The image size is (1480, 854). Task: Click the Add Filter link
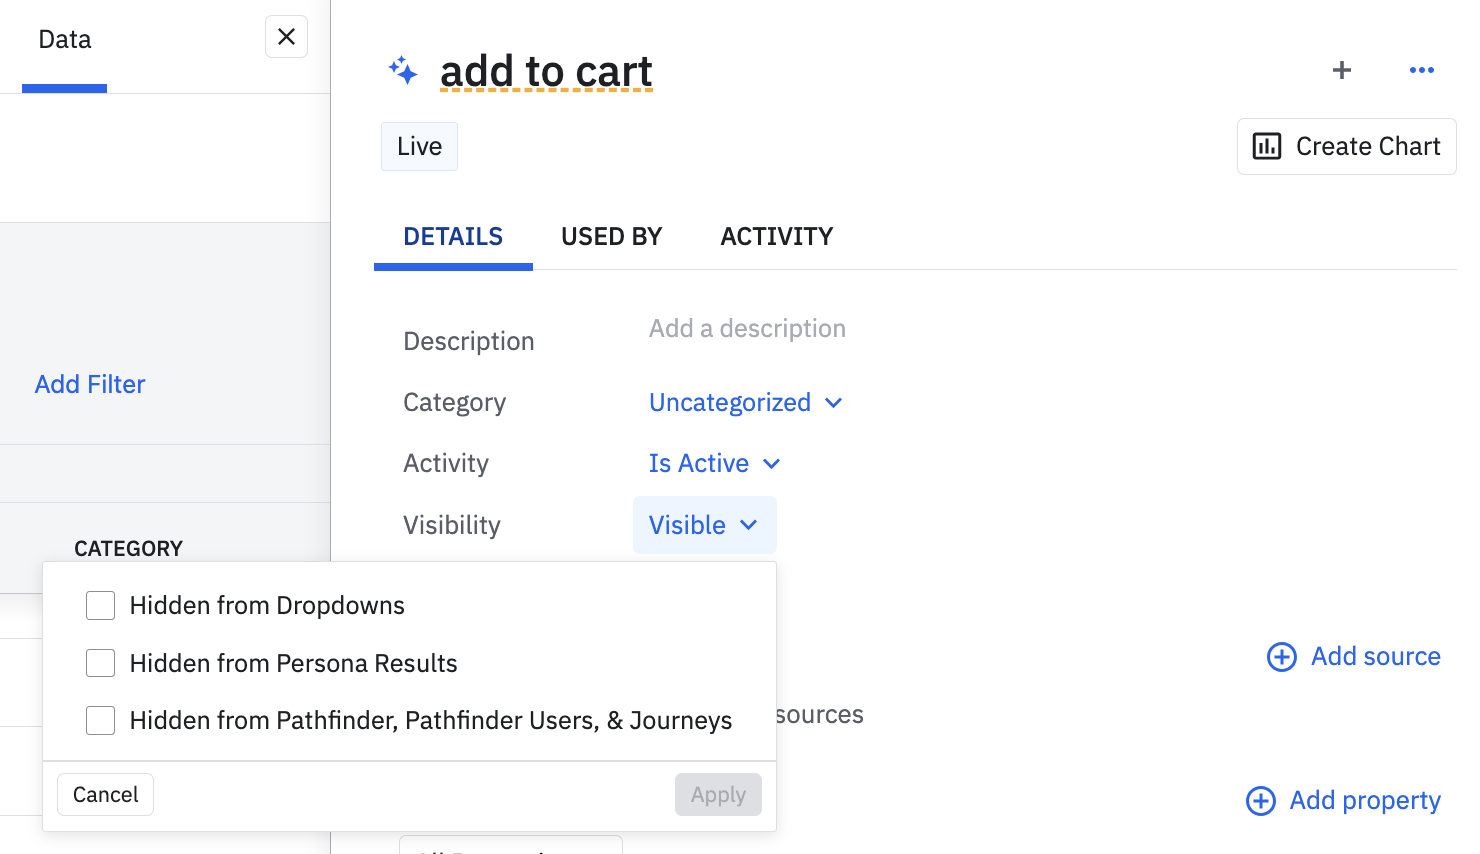point(90,385)
